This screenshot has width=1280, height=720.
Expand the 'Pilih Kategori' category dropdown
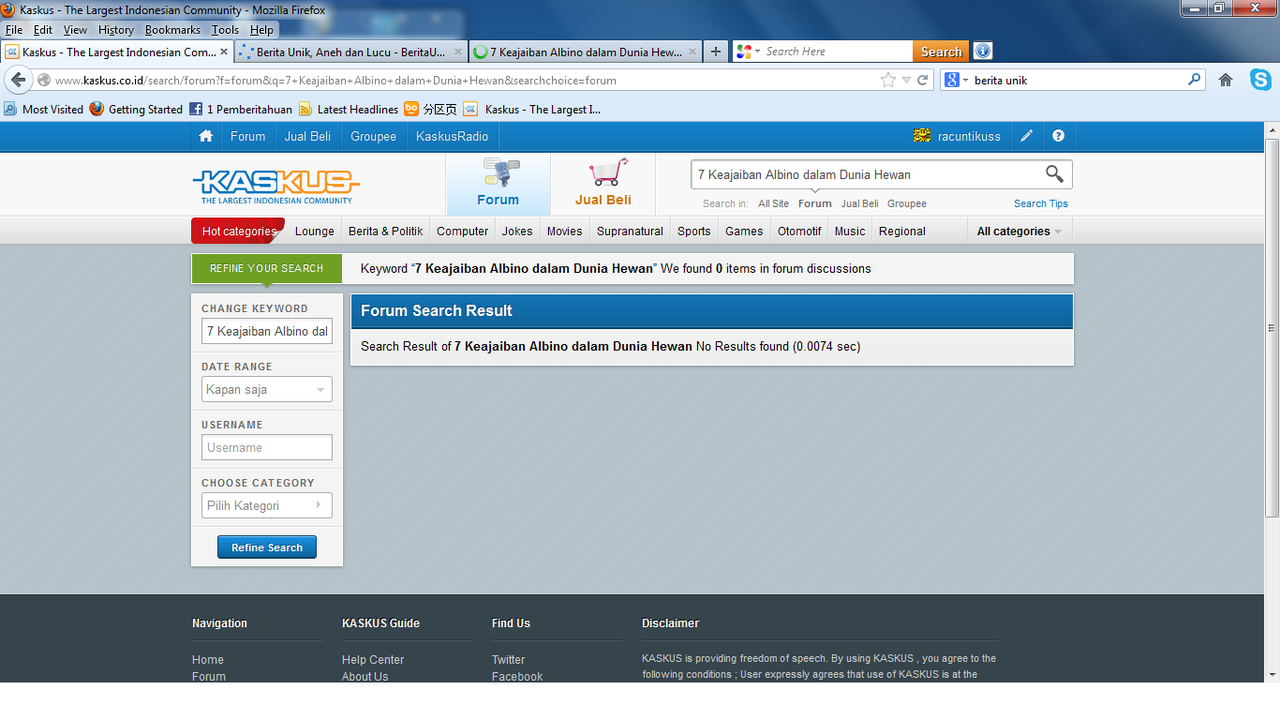coord(266,506)
